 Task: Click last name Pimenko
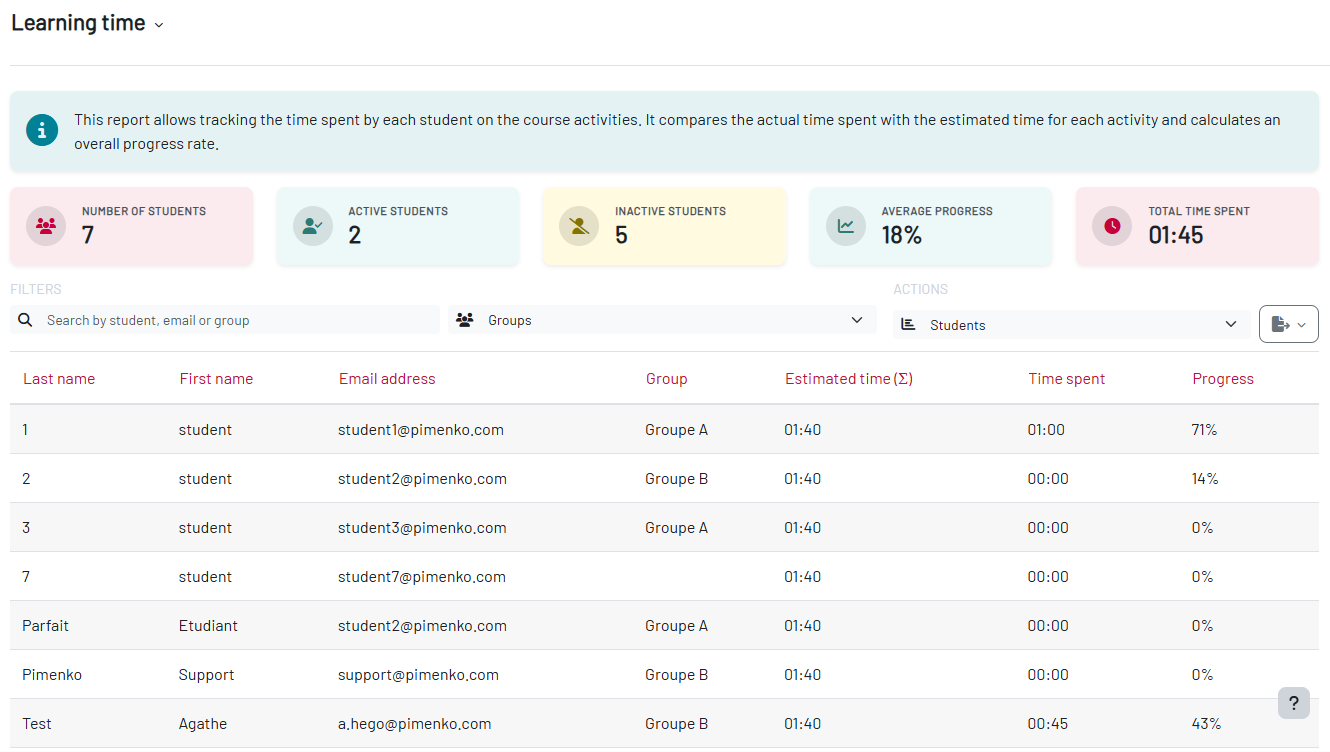point(52,675)
